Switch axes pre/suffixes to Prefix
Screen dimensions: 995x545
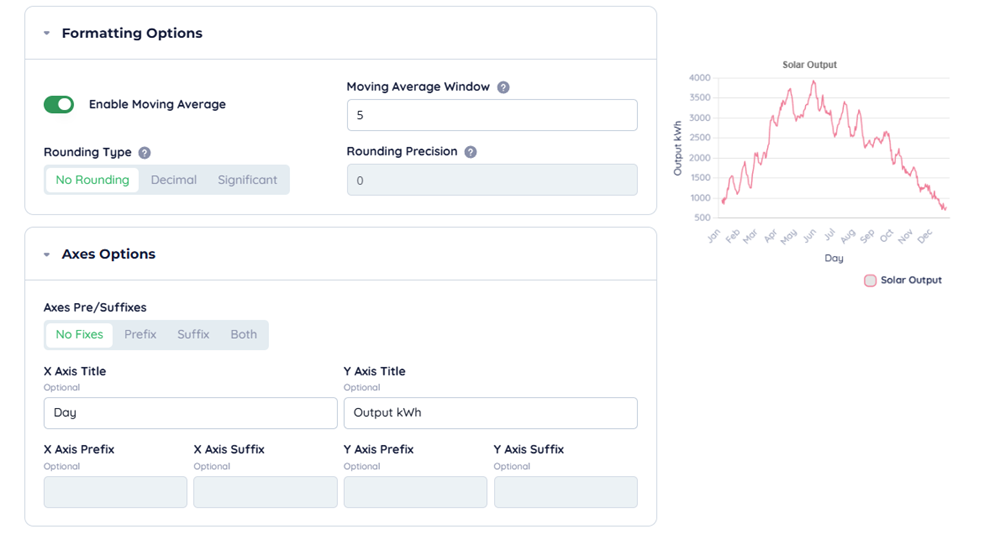(x=140, y=334)
